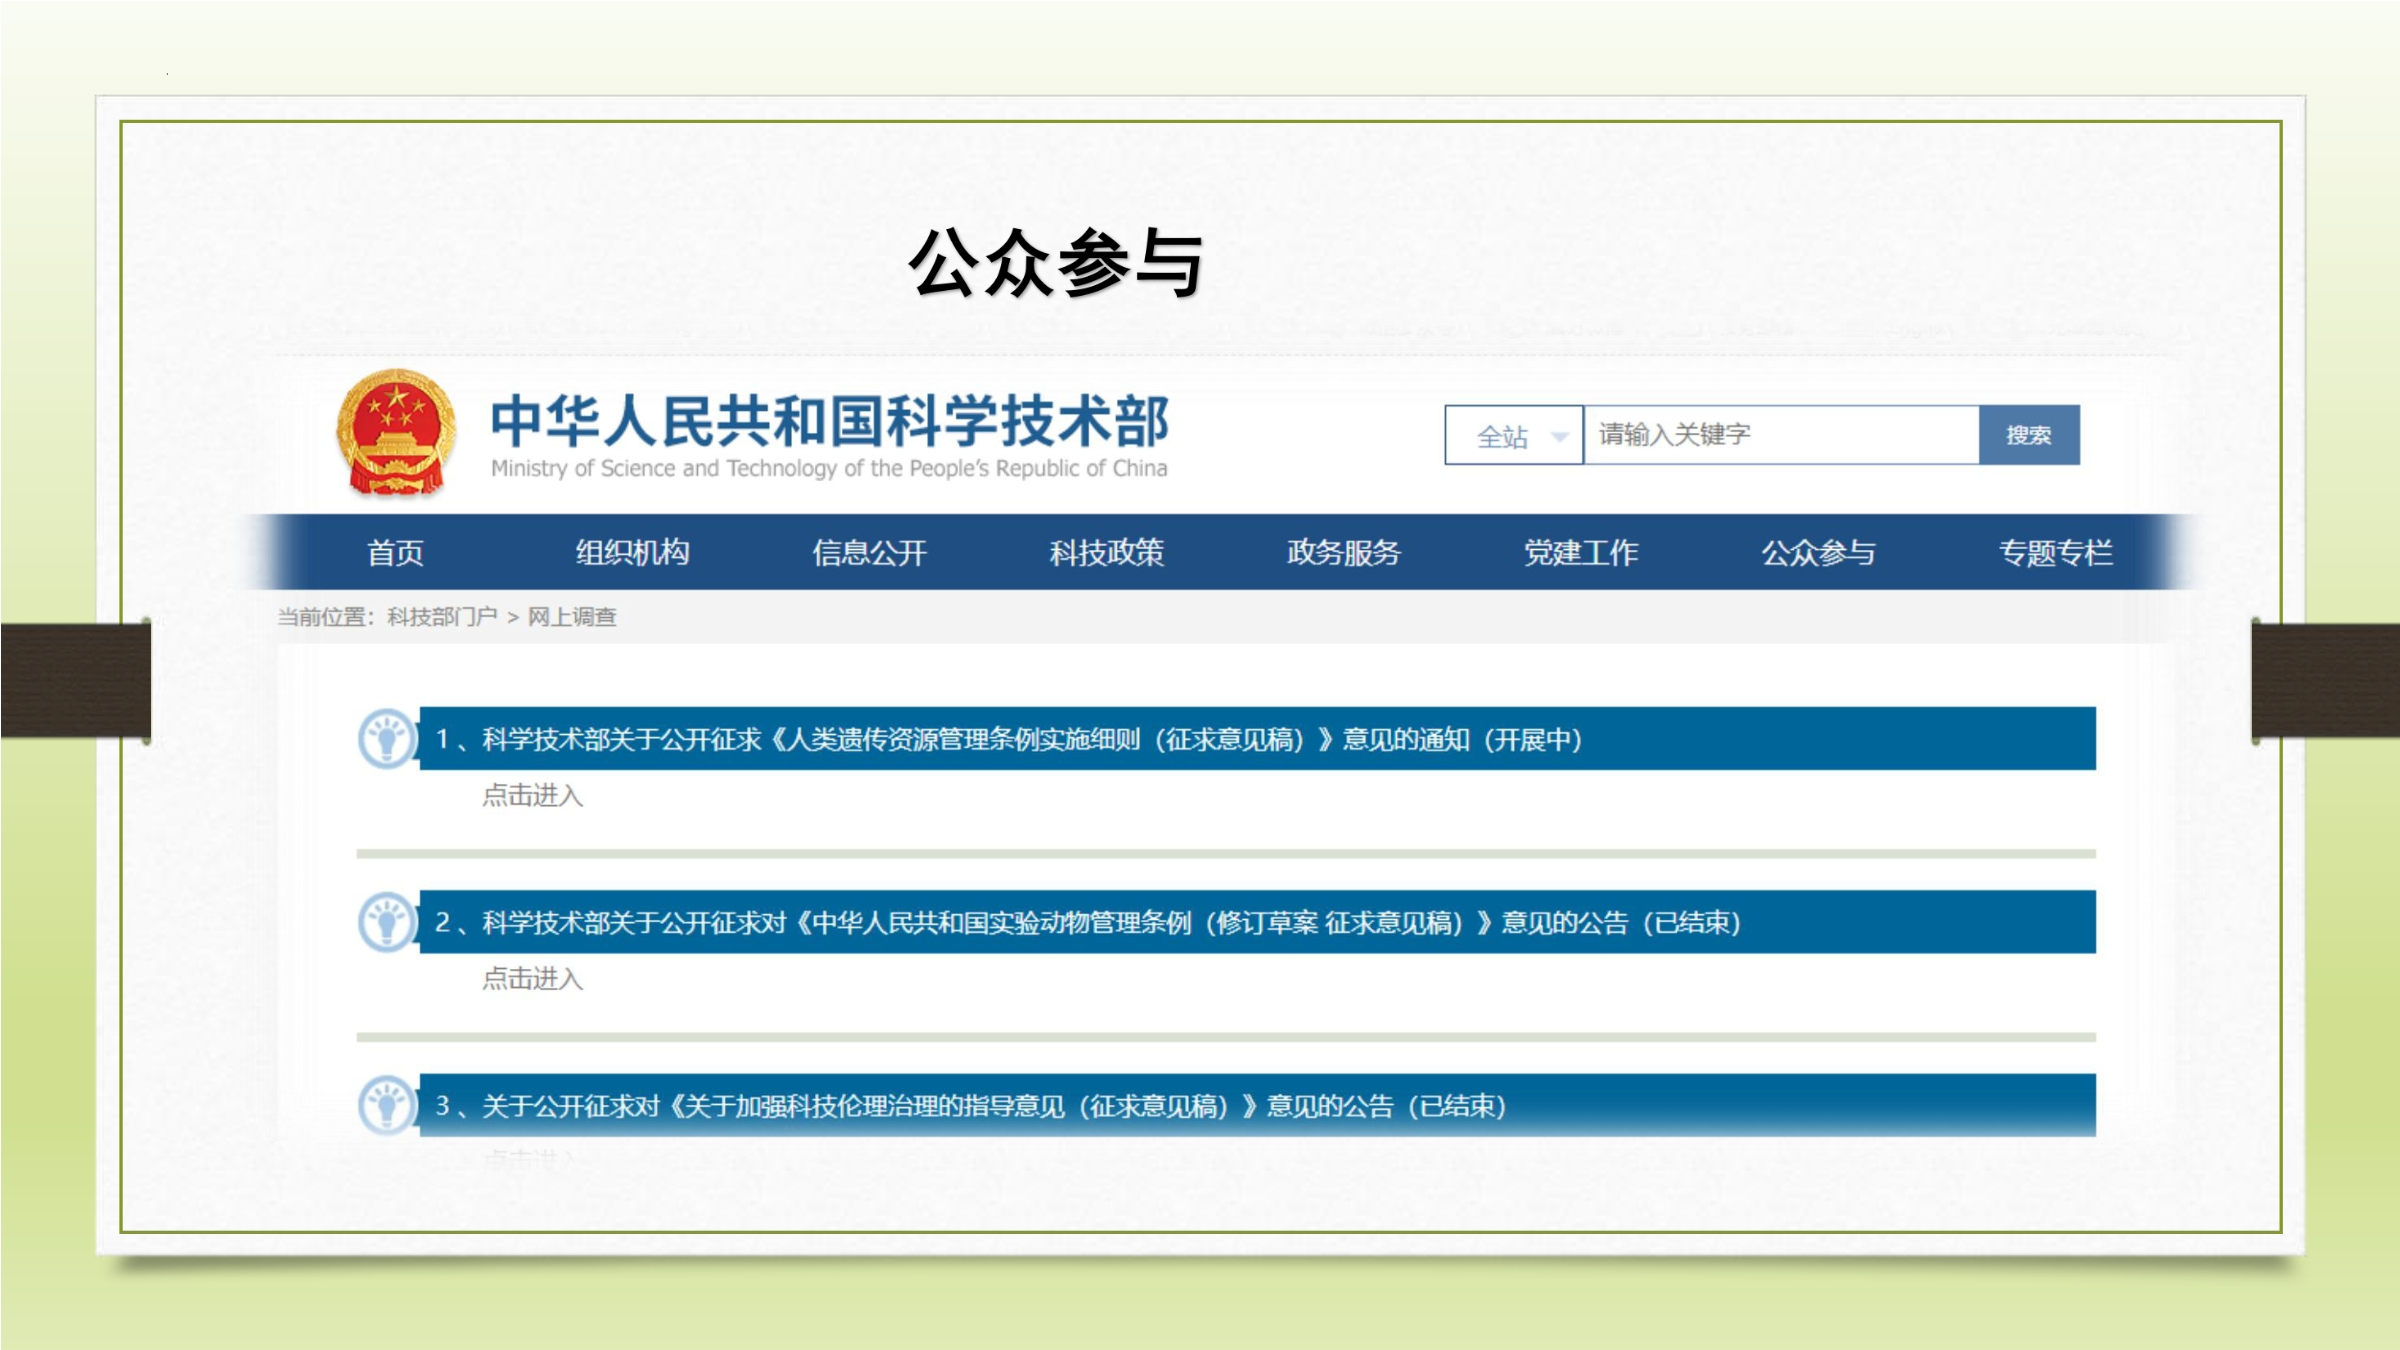Click the 公众参与 slide heading

pyautogui.click(x=1056, y=263)
